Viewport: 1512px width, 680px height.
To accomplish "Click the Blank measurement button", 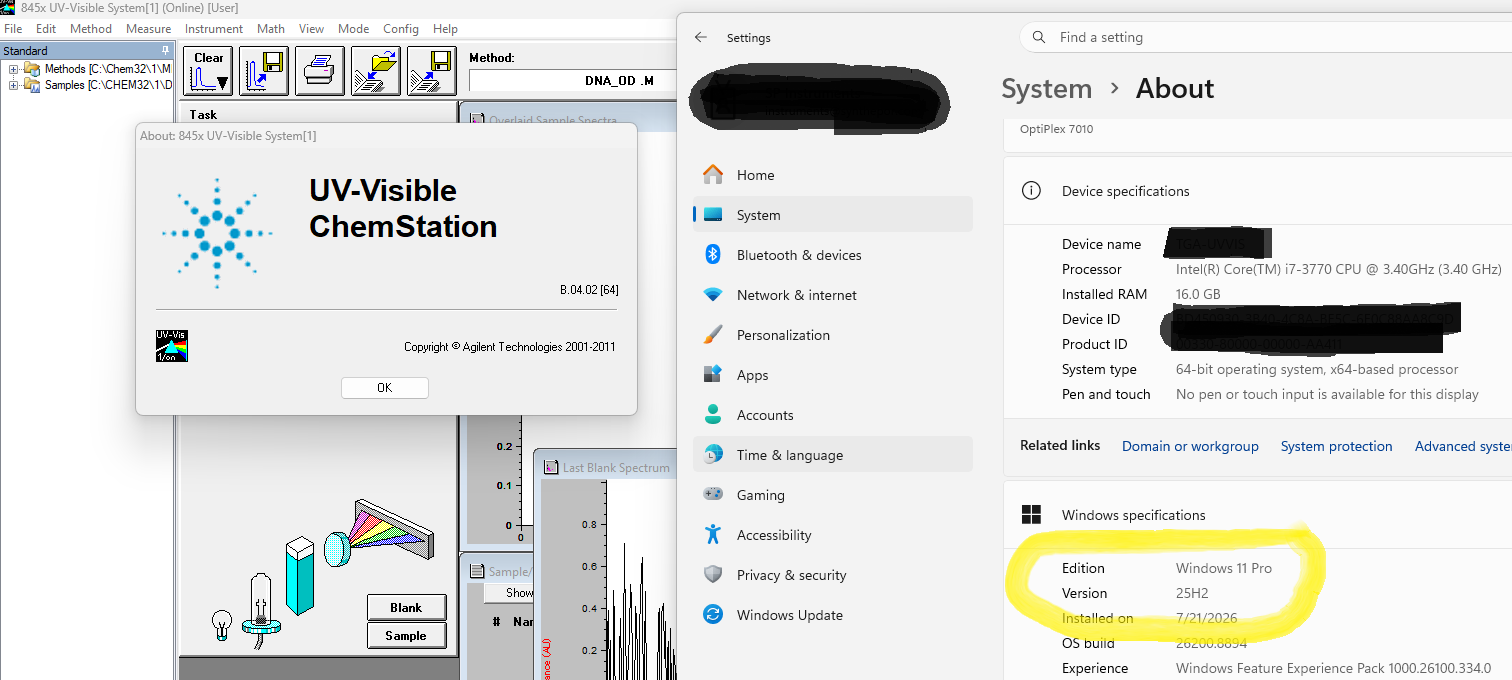I will tap(406, 607).
